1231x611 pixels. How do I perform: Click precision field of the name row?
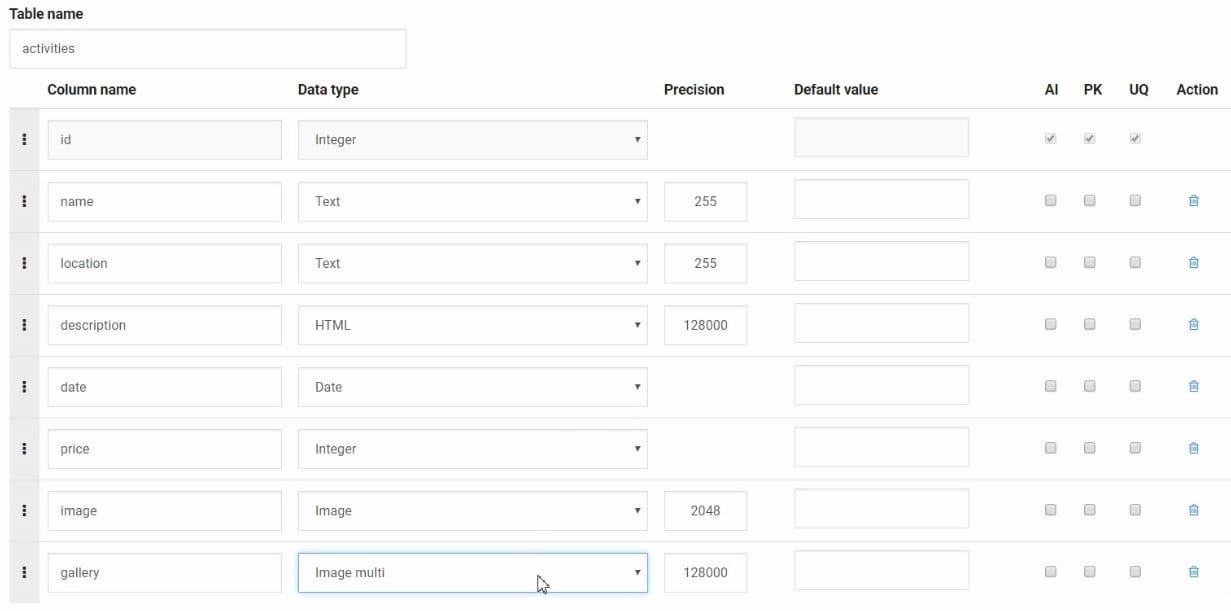click(705, 201)
